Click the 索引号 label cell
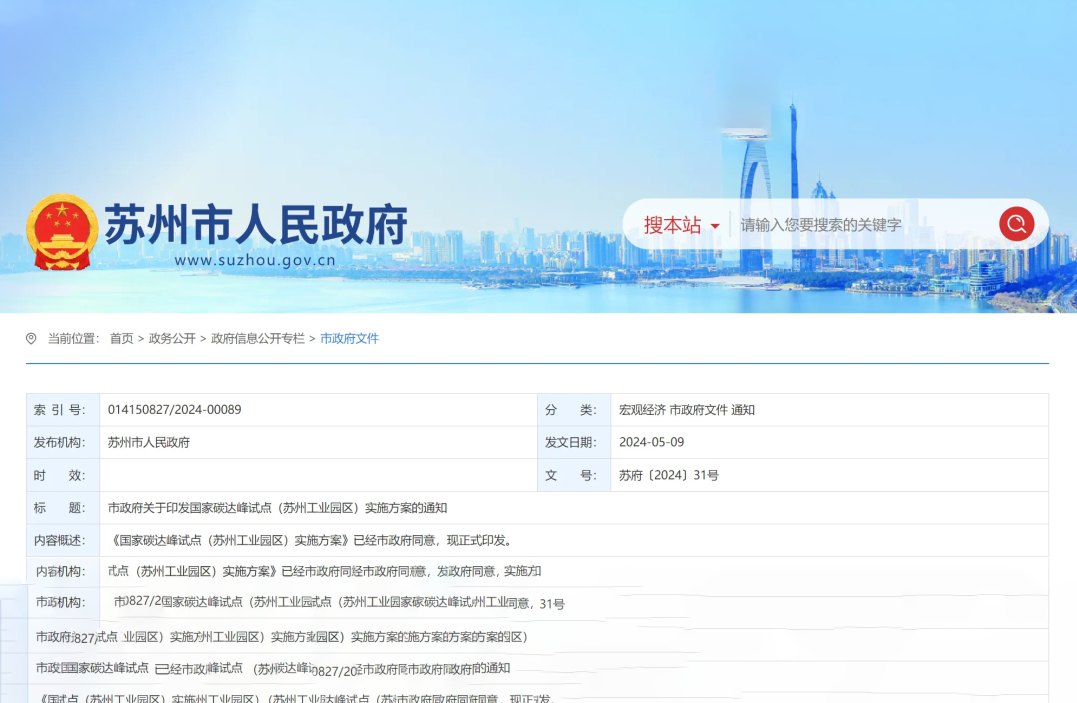1077x703 pixels. [x=62, y=410]
